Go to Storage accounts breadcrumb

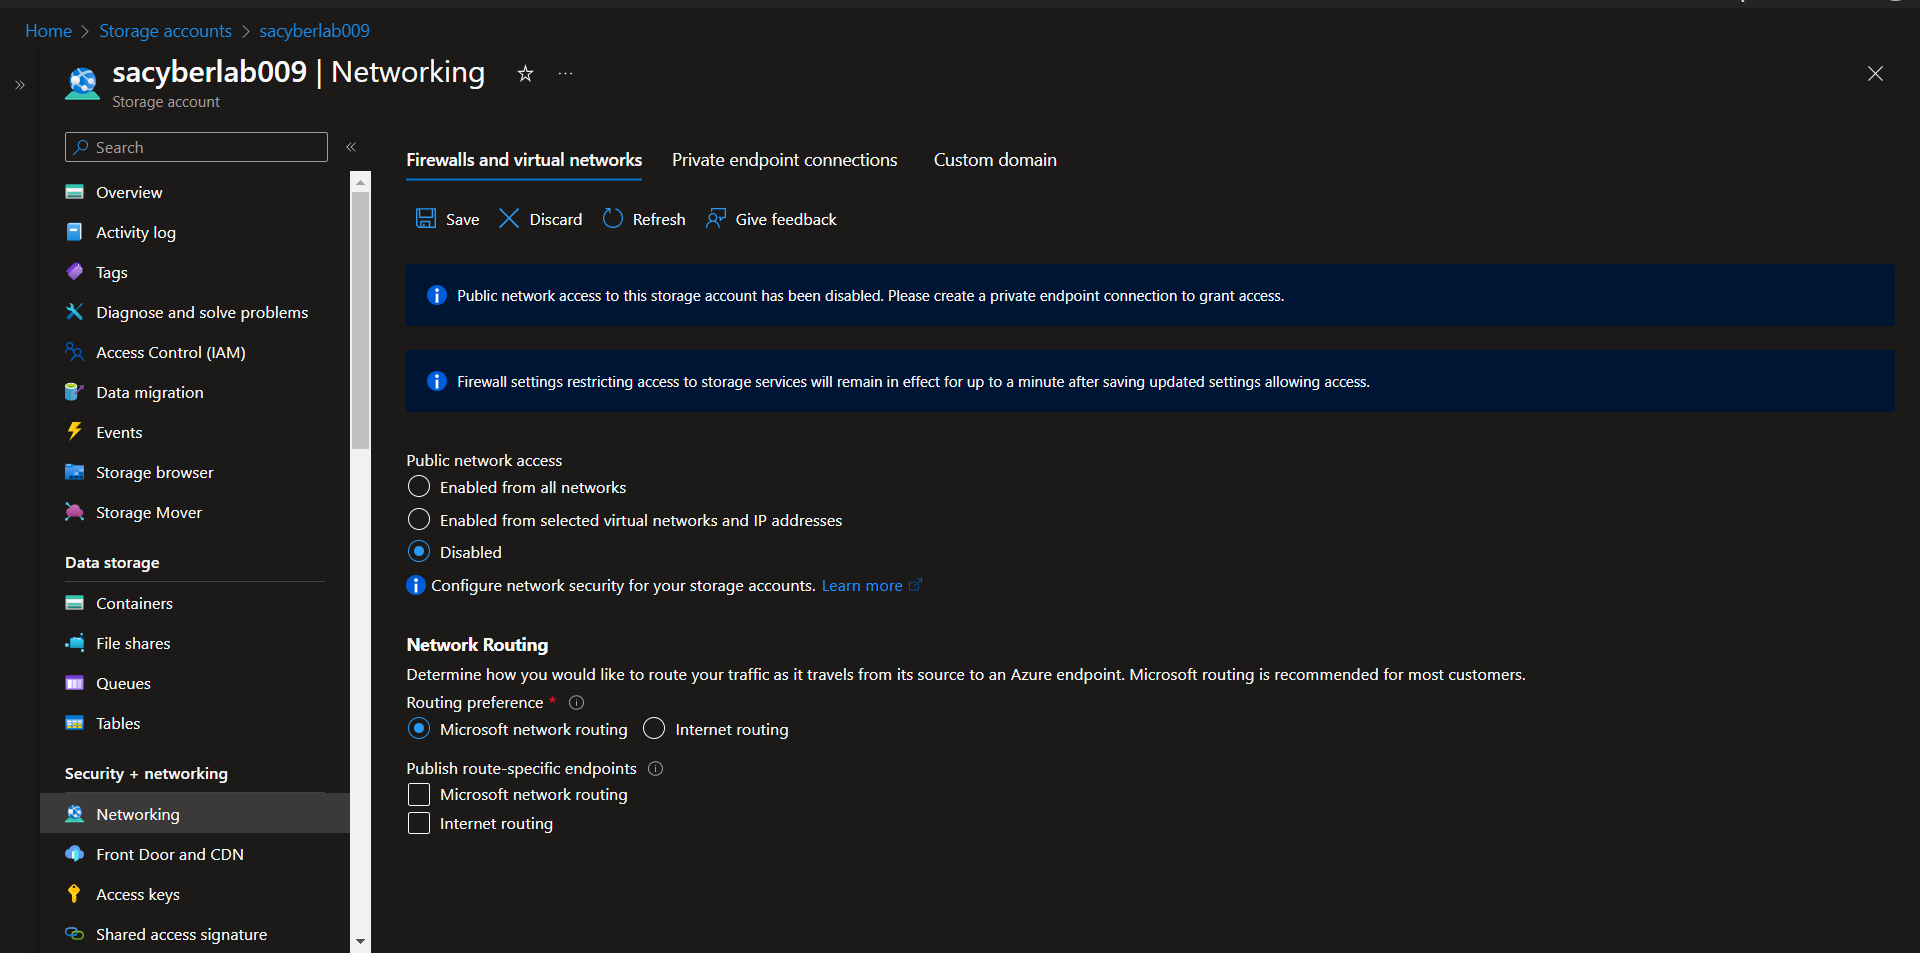click(165, 31)
